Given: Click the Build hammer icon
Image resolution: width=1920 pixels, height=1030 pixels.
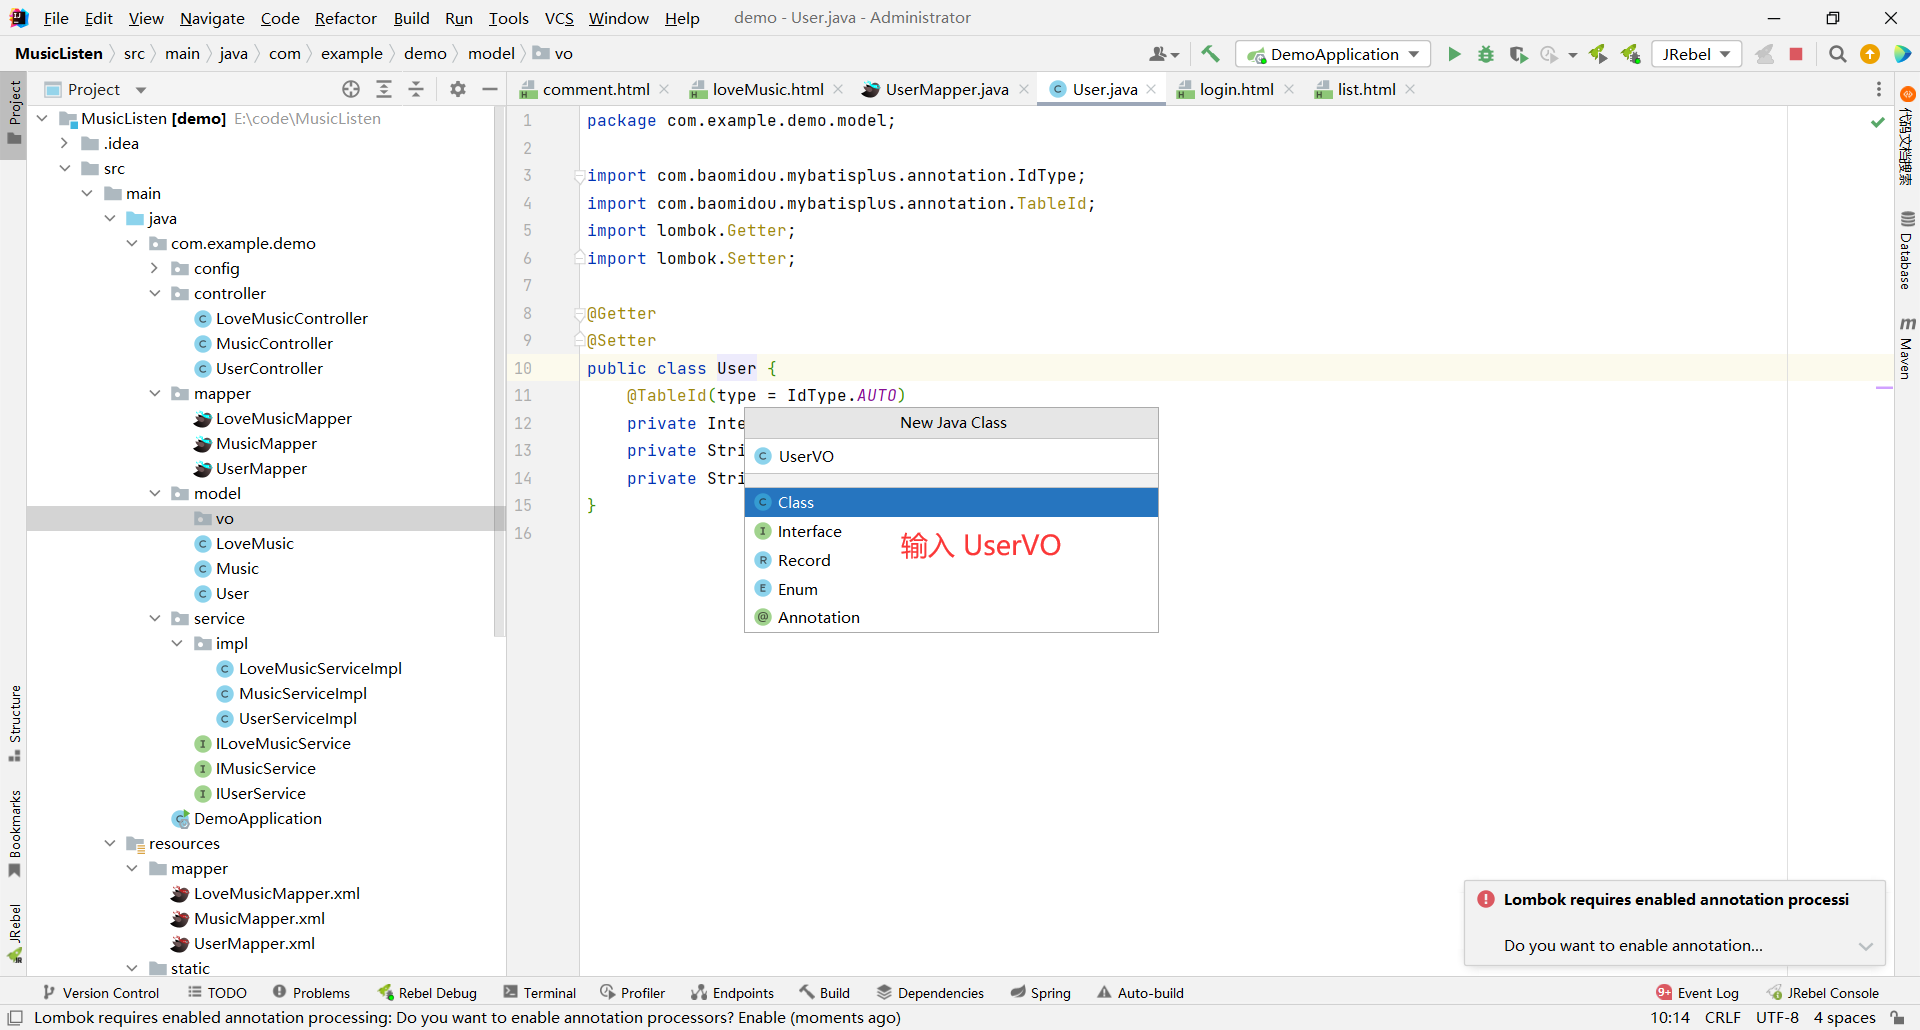Looking at the screenshot, I should point(1210,54).
